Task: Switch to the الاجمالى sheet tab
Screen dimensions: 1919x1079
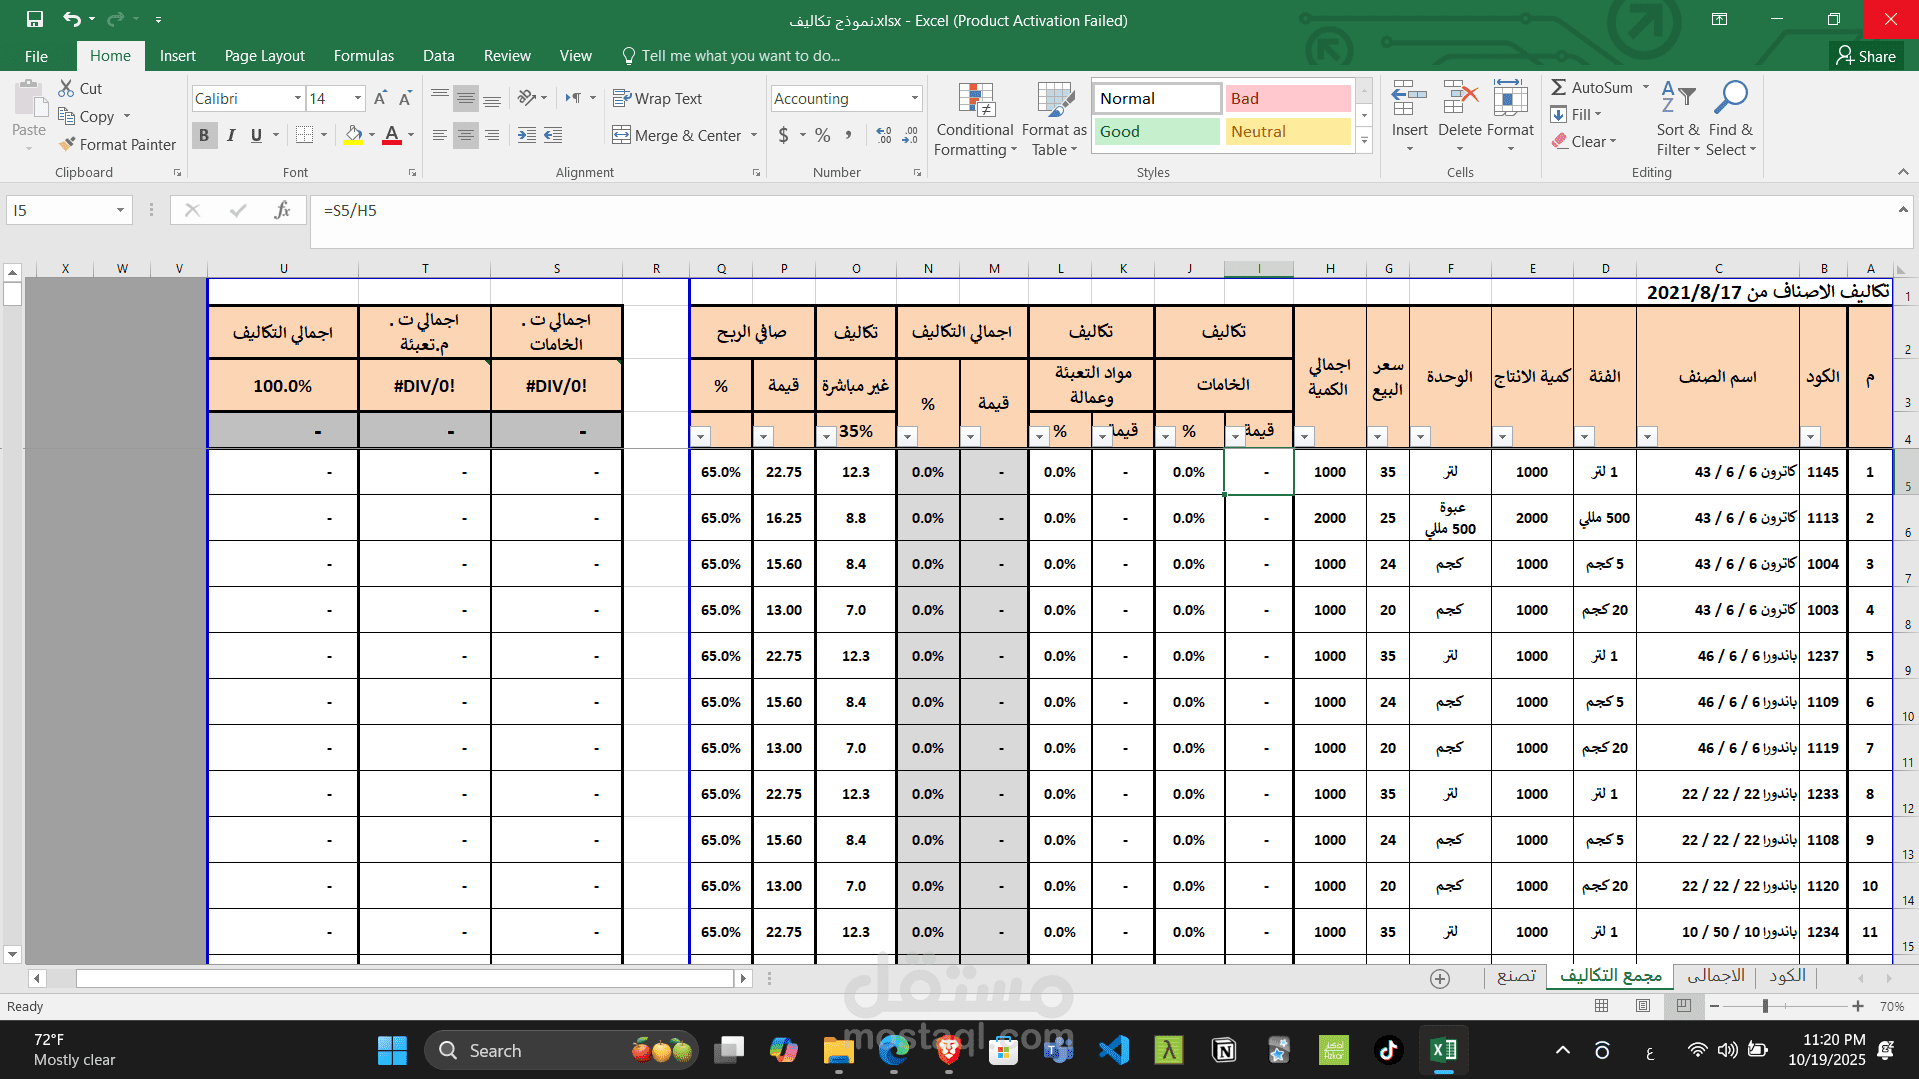Action: point(1716,976)
